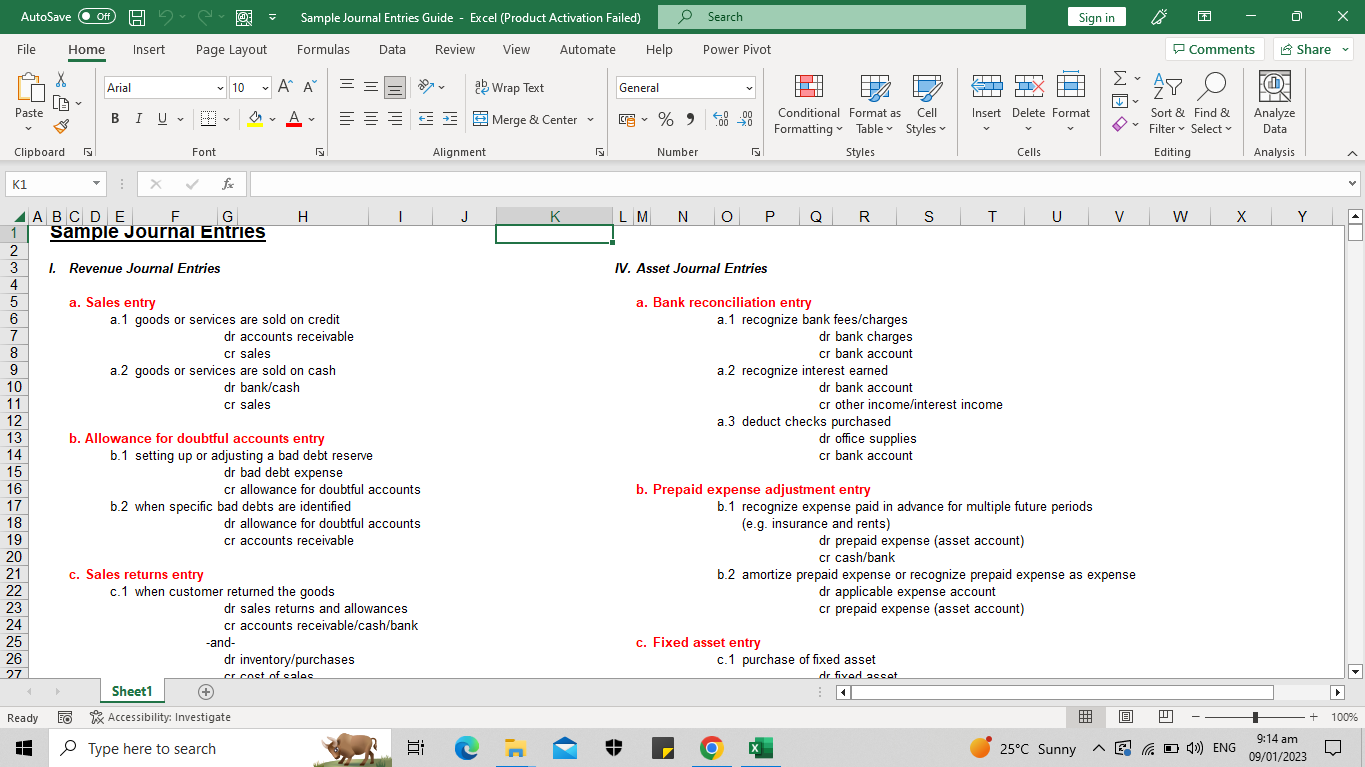
Task: Open Sort & Filter dropdown
Action: [x=1167, y=104]
